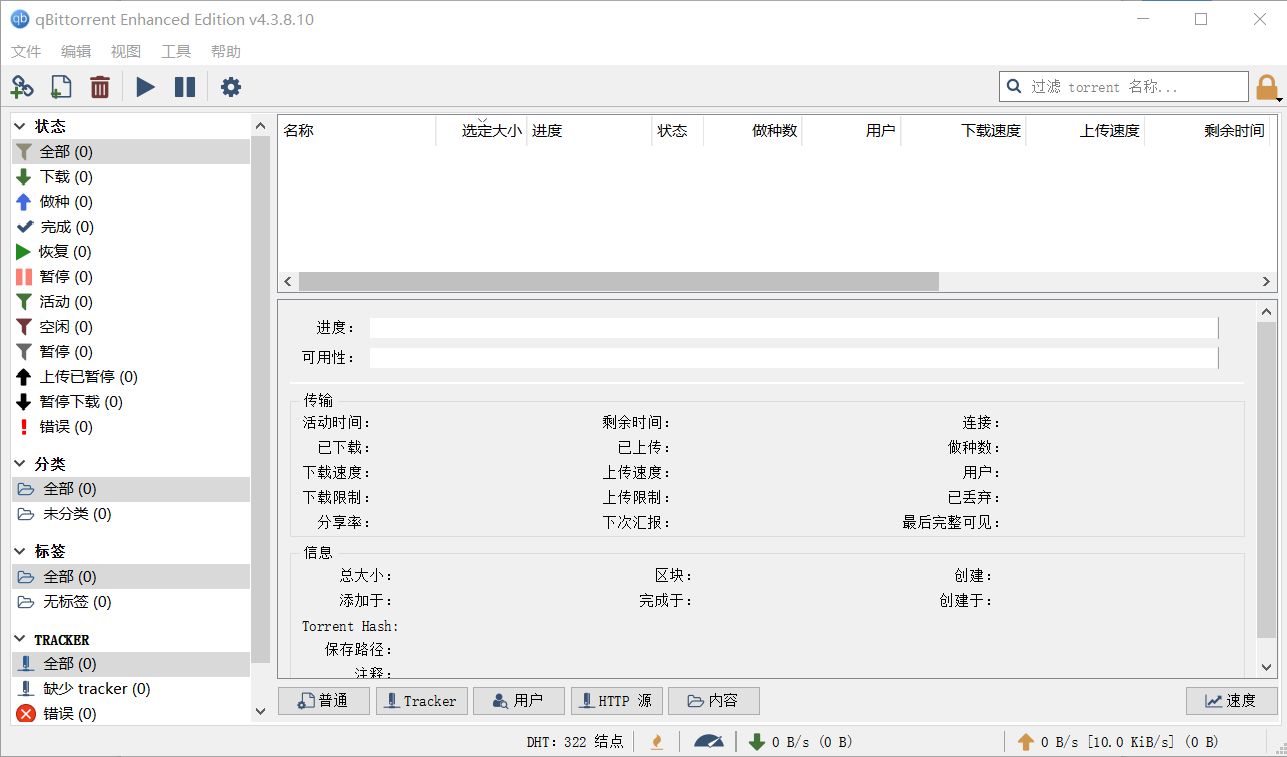The height and width of the screenshot is (757, 1287).
Task: Select 无标签 (0) tag filter
Action: [x=130, y=602]
